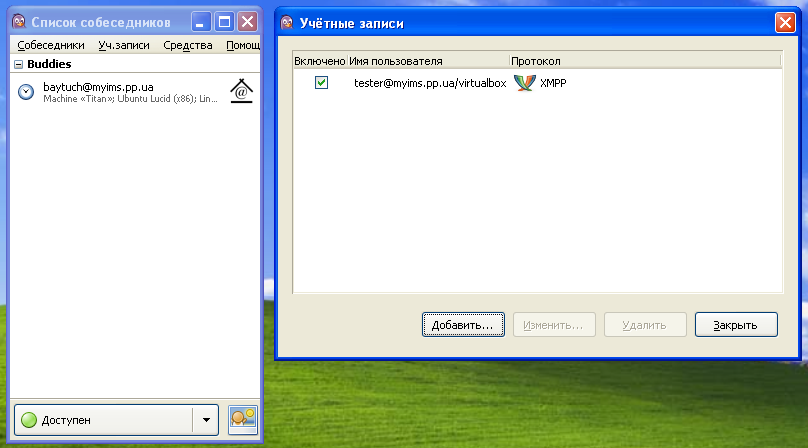Viewport: 808px width, 448px height.
Task: Click the Buddies group label
Action: pos(49,64)
